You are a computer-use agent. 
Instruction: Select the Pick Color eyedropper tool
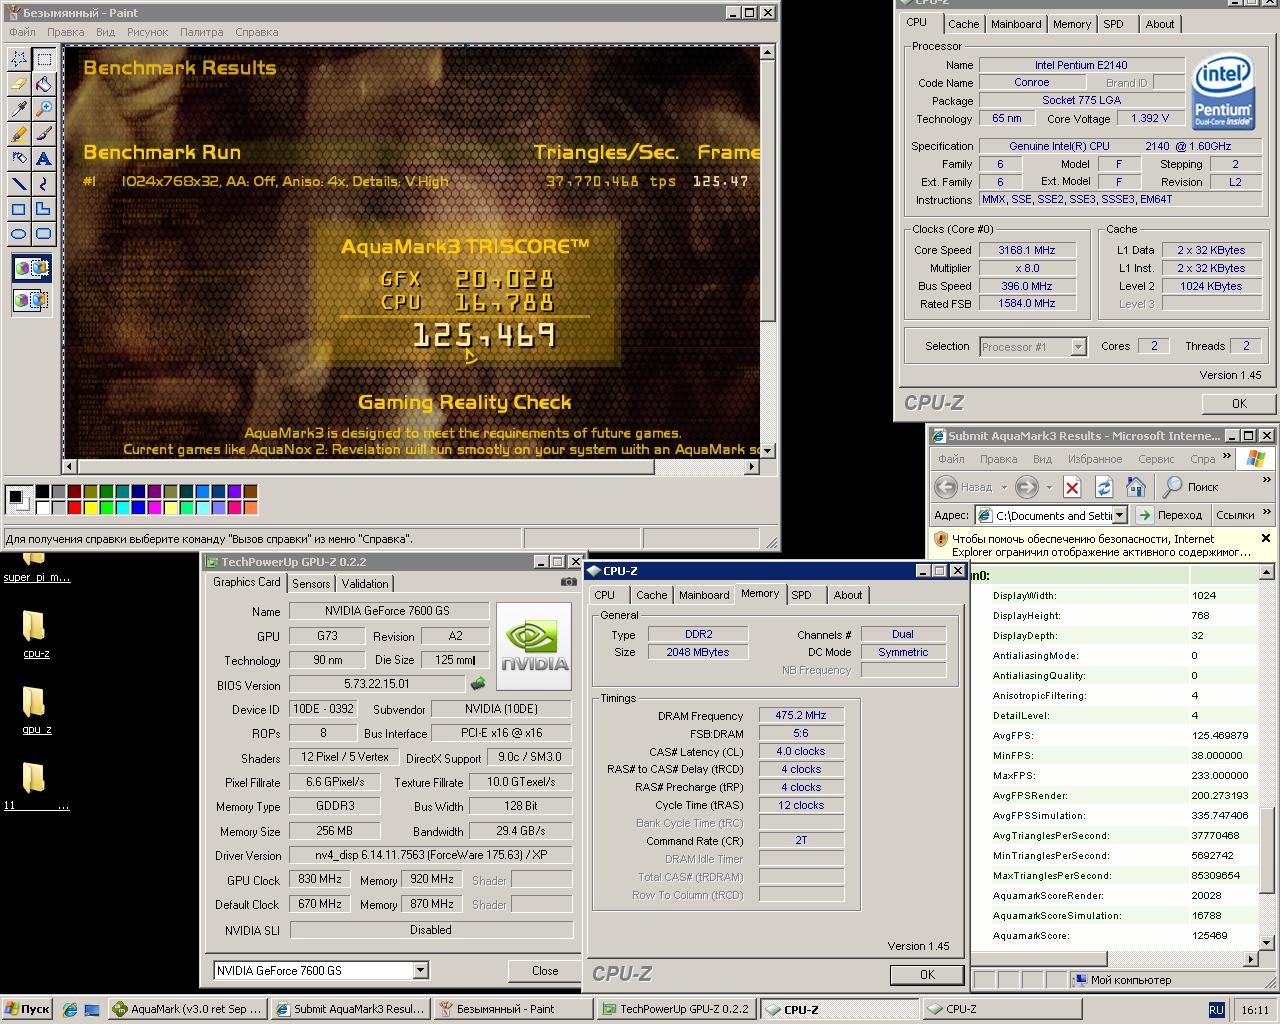pyautogui.click(x=19, y=109)
